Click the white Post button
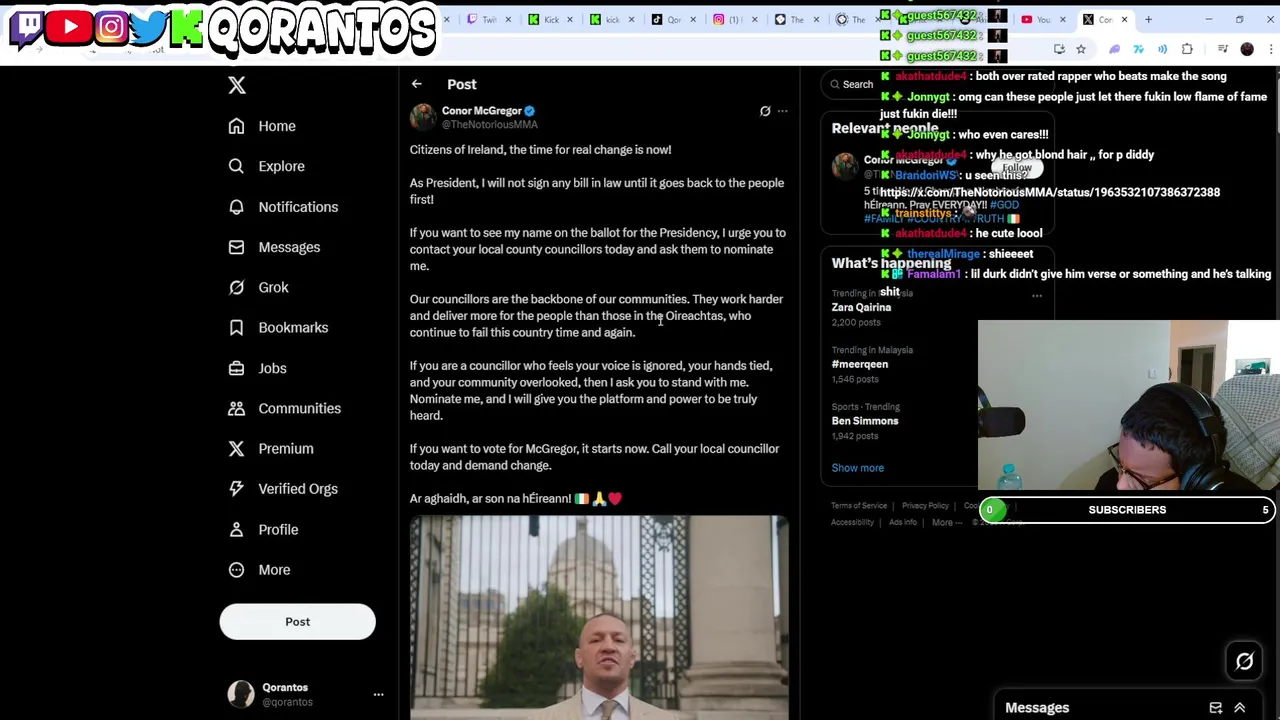1280x720 pixels. (x=297, y=622)
